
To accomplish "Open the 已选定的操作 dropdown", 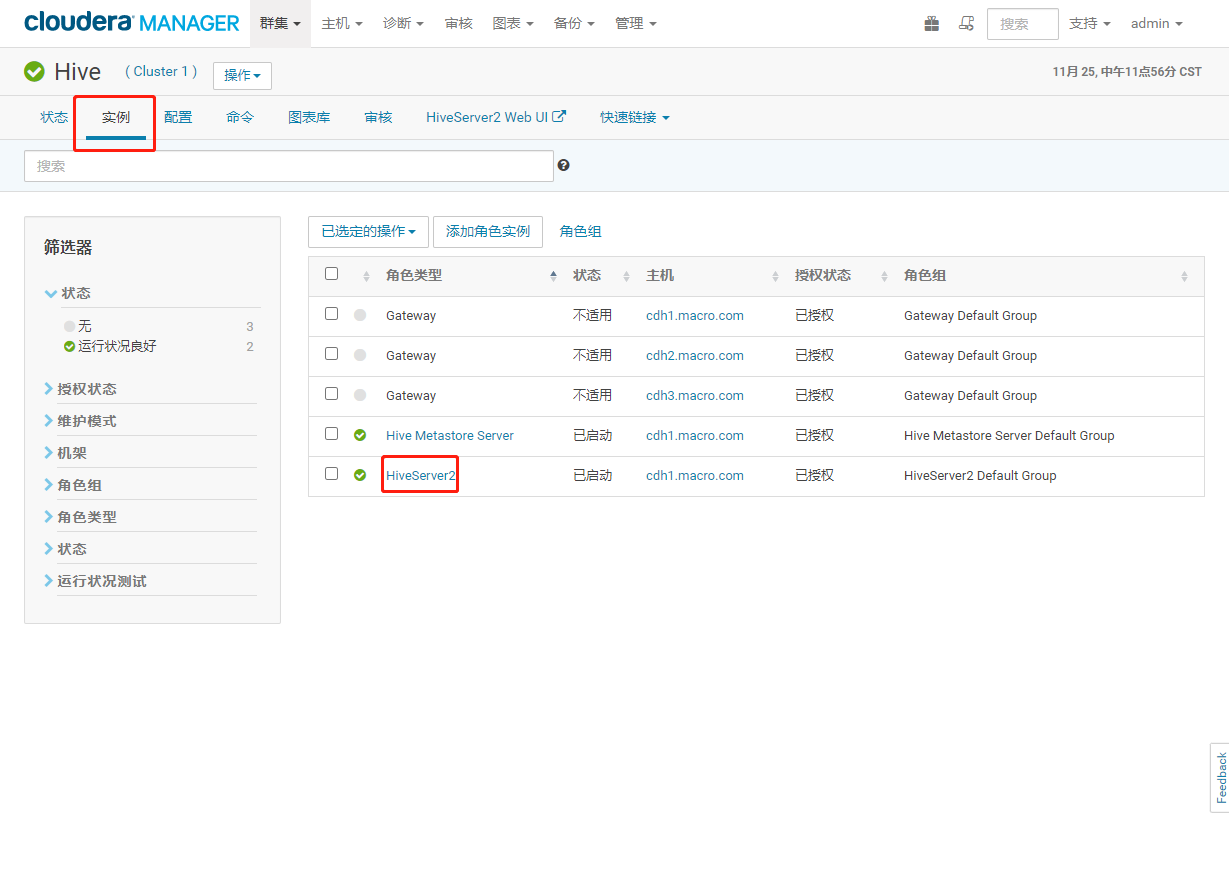I will [368, 232].
